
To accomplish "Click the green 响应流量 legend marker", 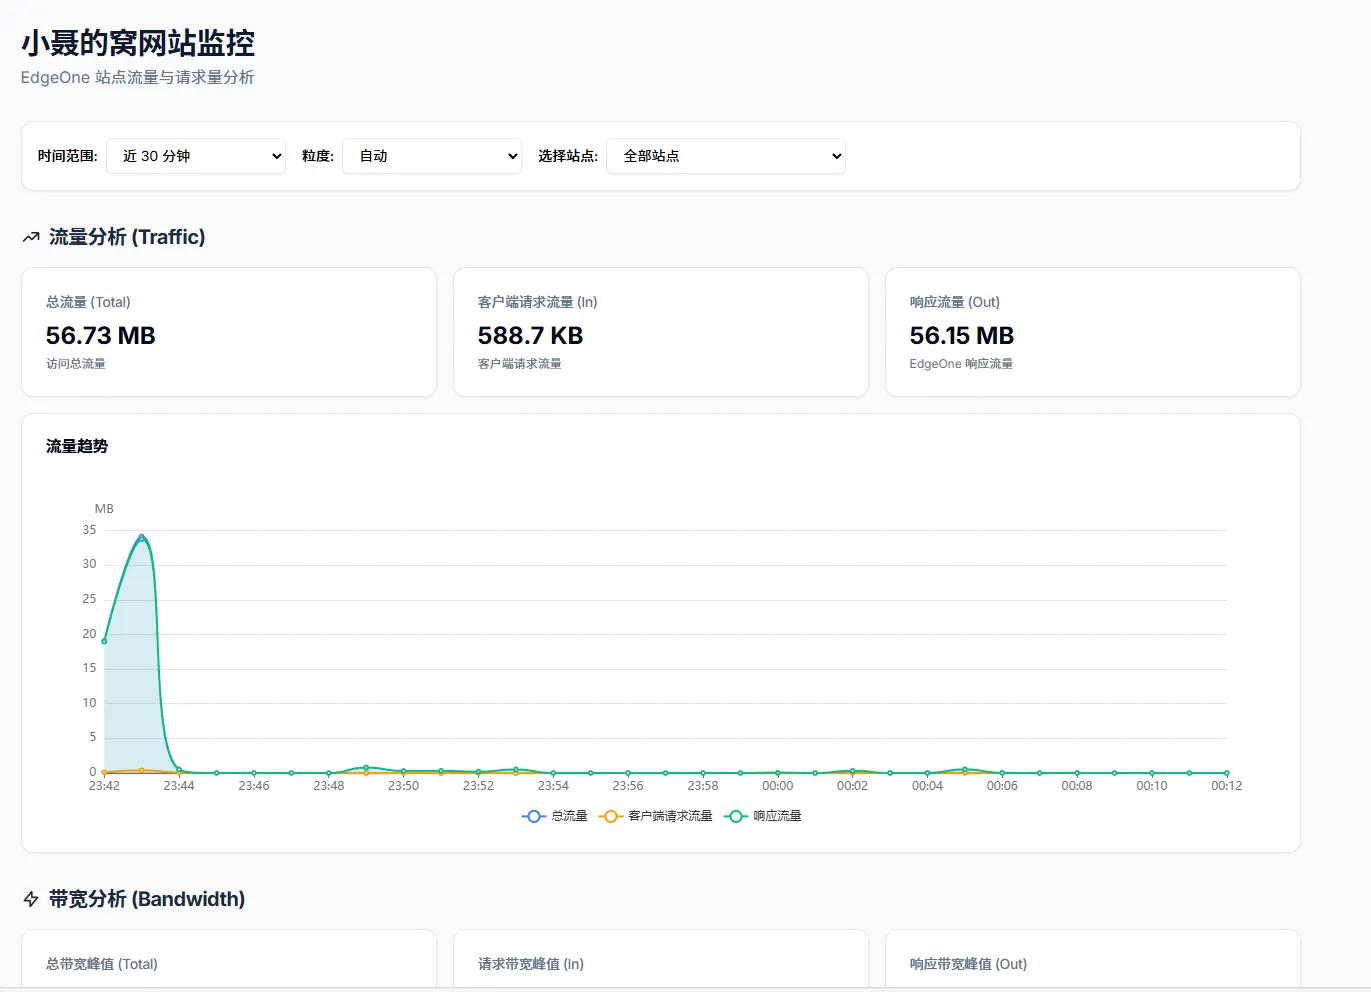I will [736, 816].
